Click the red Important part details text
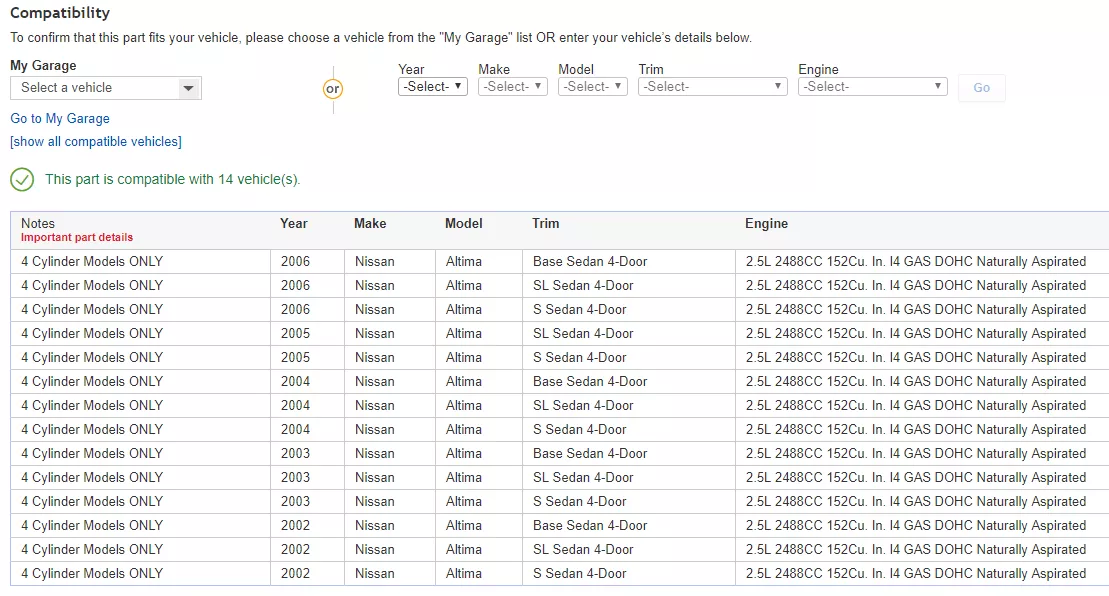 (x=77, y=238)
